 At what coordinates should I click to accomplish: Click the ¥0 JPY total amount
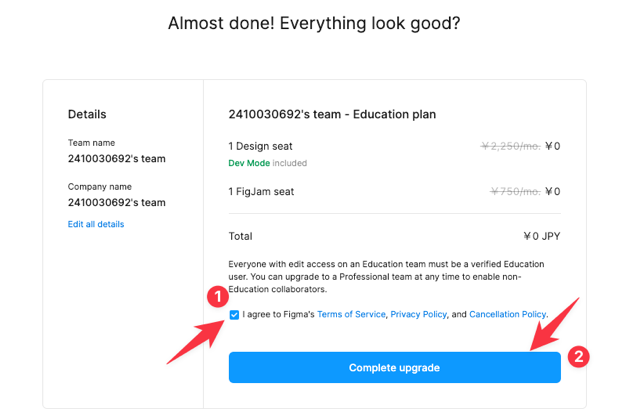point(542,236)
